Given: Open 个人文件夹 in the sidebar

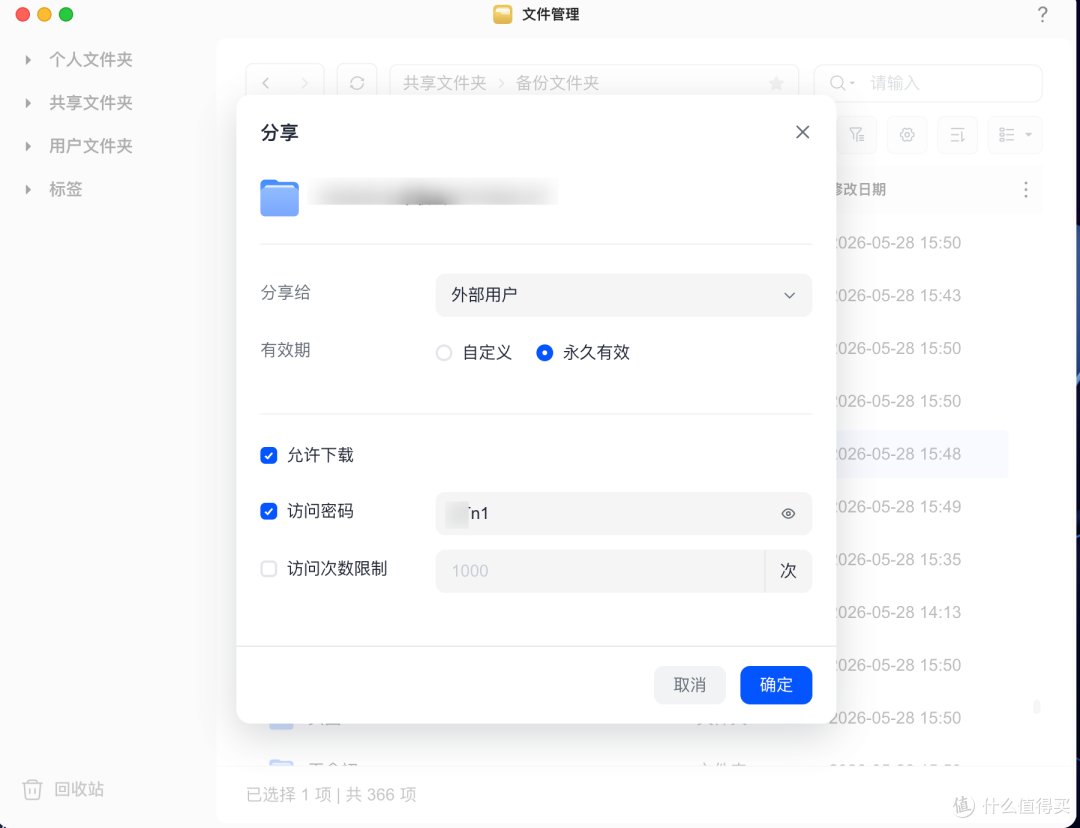Looking at the screenshot, I should tap(90, 60).
